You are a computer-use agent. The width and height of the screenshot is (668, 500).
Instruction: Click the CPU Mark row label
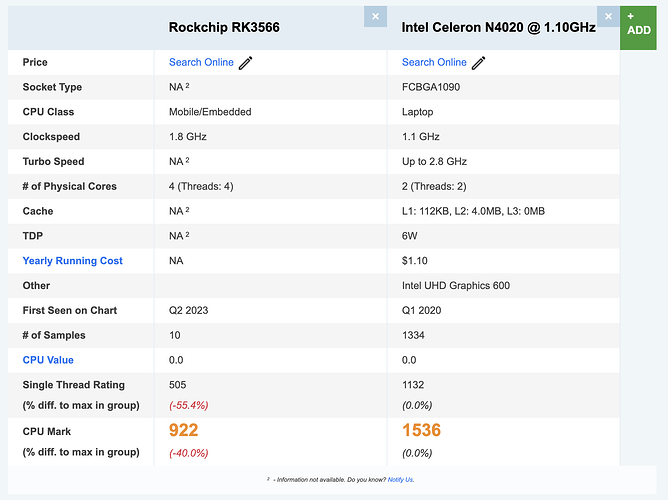47,431
